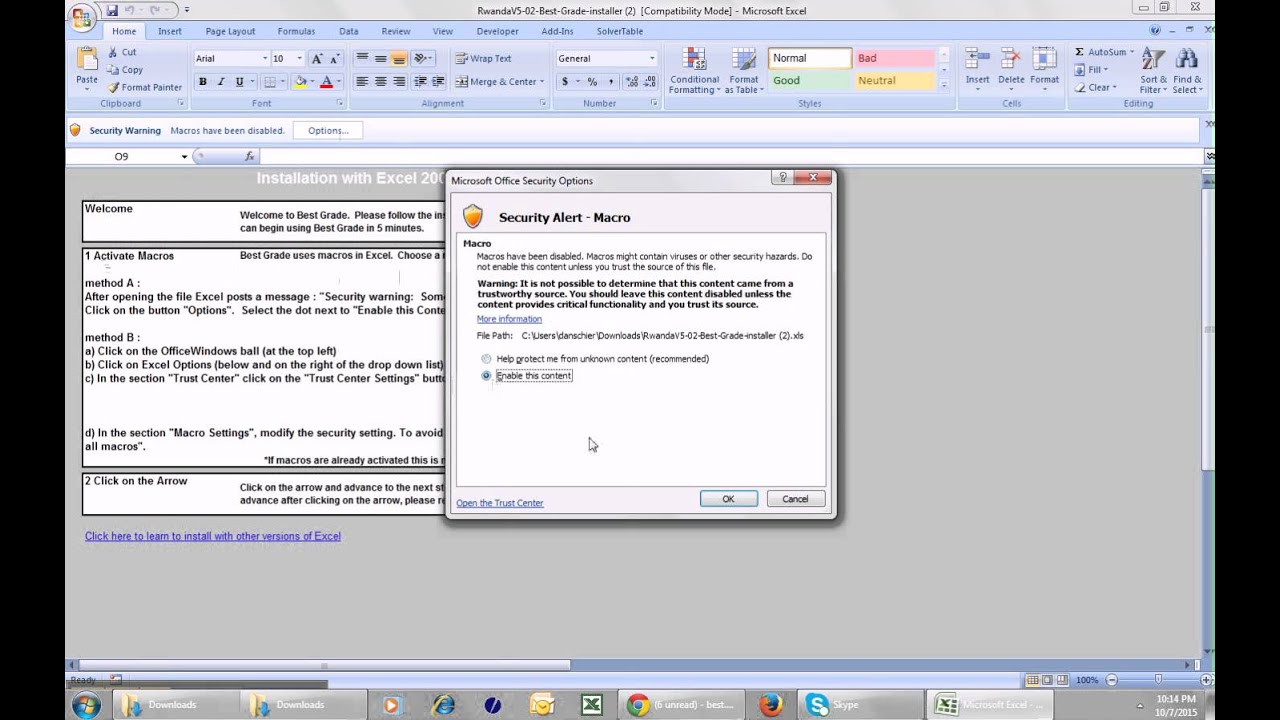Switch to the Data tab
Viewport: 1280px width, 720px height.
[x=348, y=31]
